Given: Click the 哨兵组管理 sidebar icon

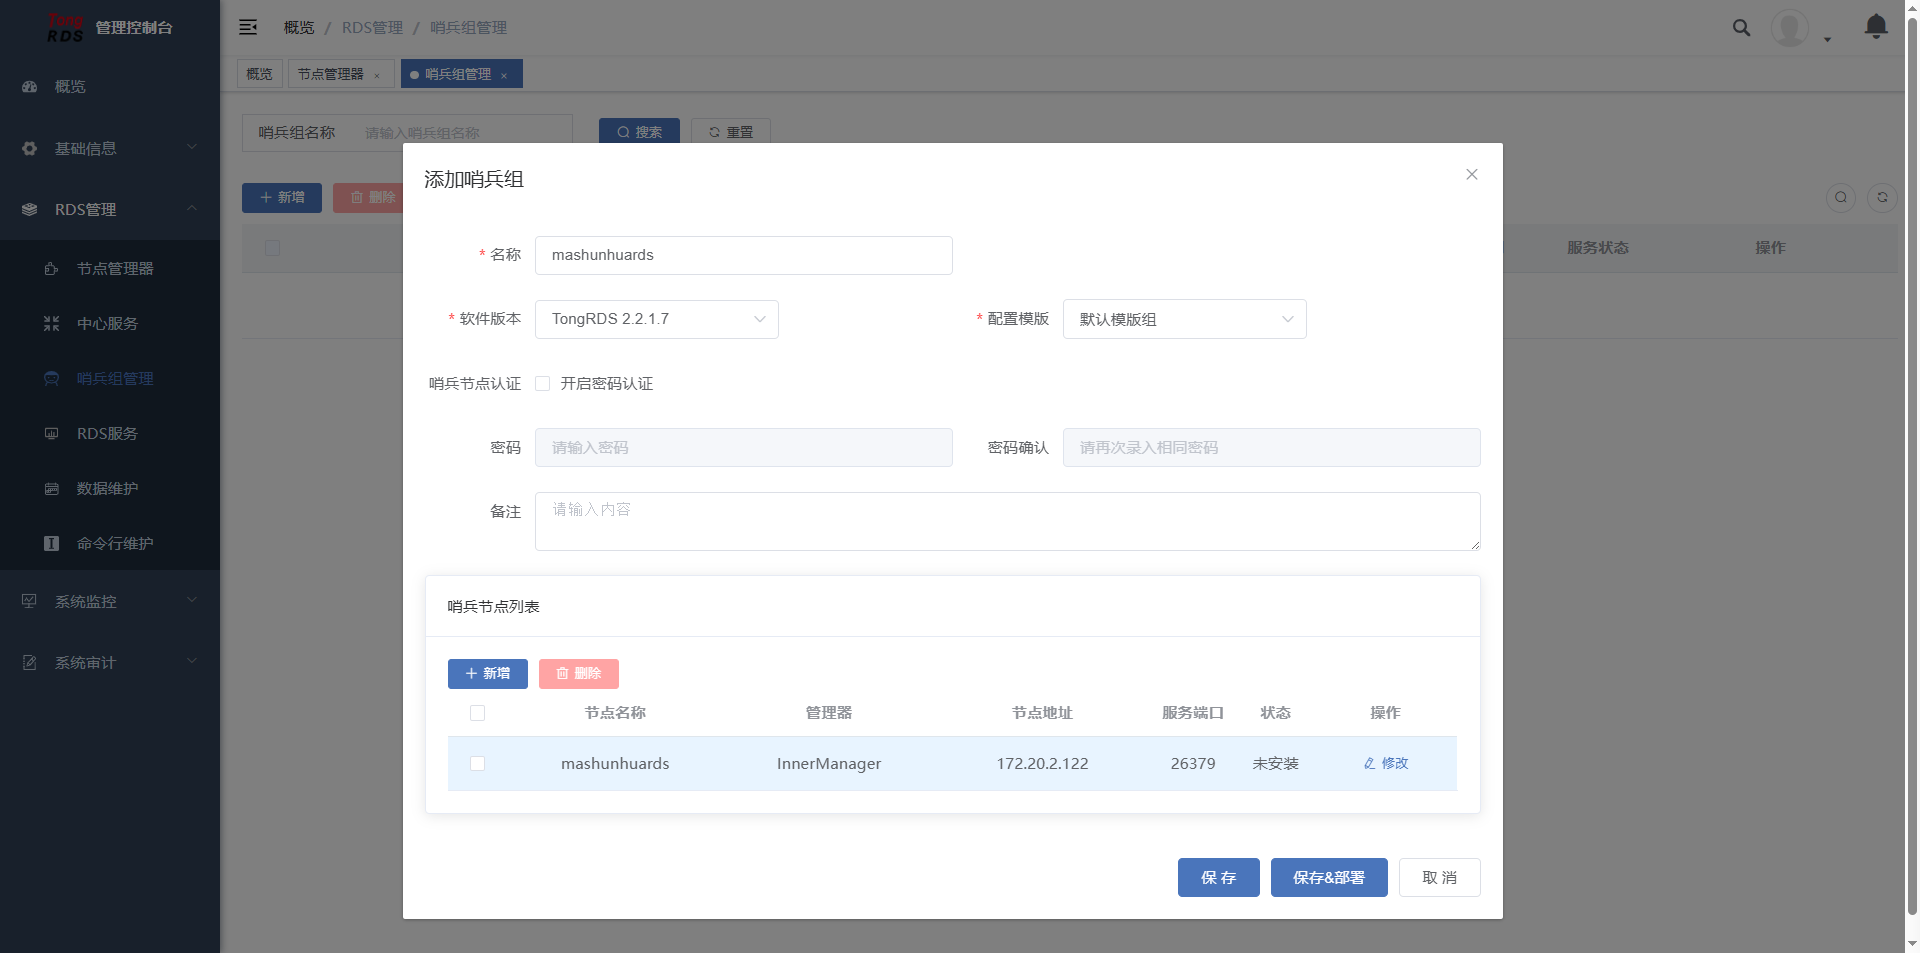Looking at the screenshot, I should click(x=52, y=379).
